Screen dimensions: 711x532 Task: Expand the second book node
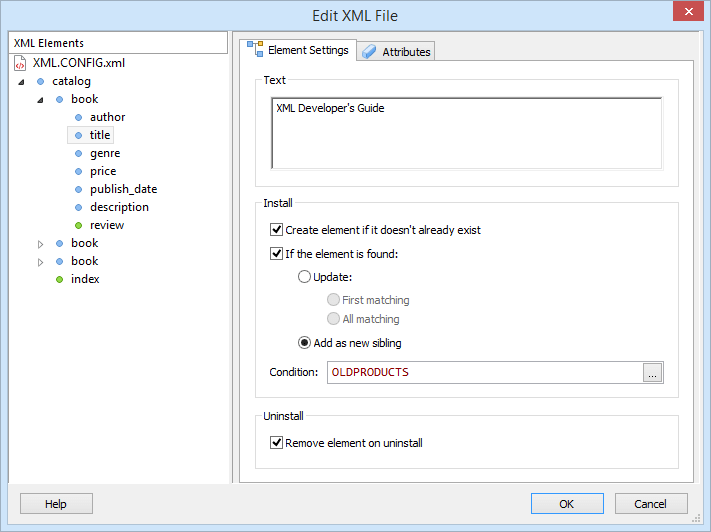40,244
